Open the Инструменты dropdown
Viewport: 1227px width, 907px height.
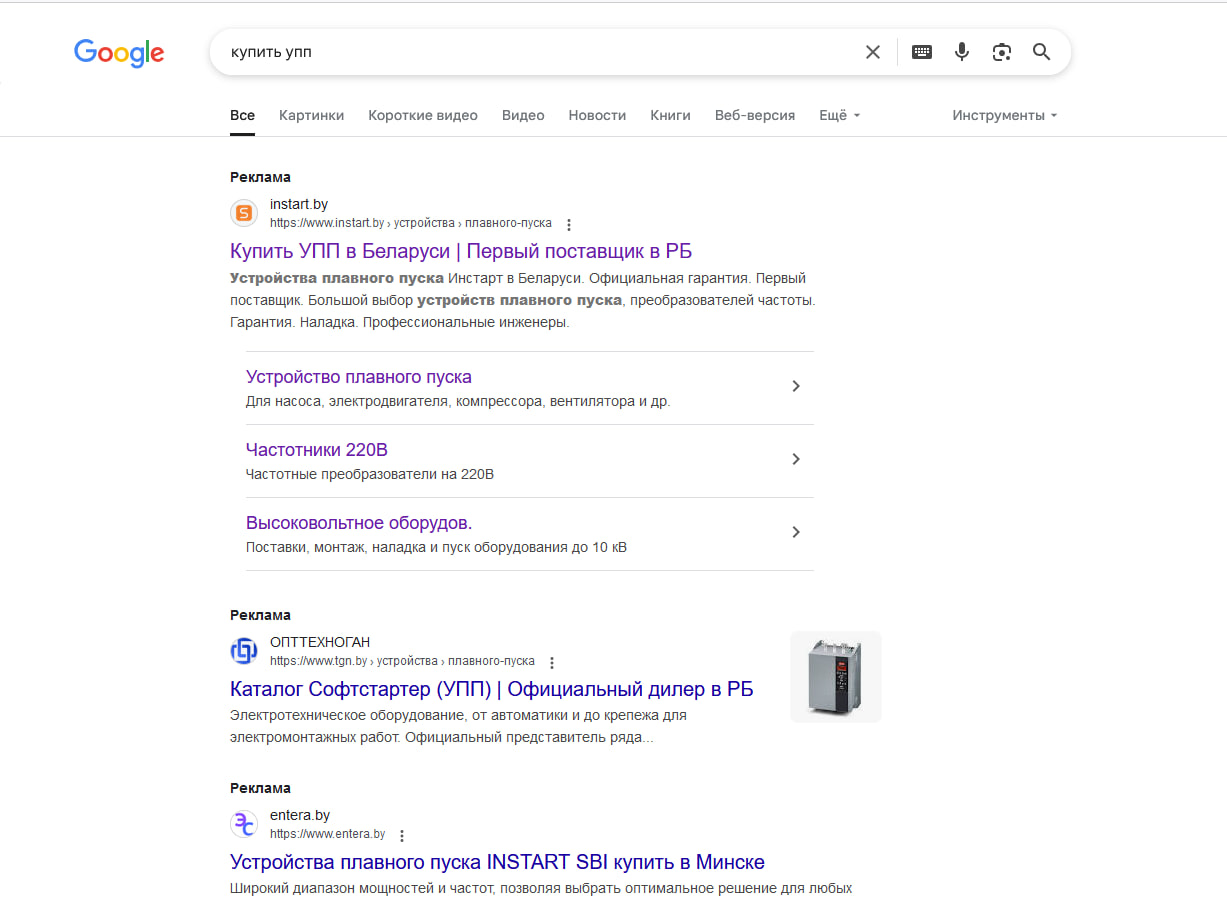[x=1005, y=115]
